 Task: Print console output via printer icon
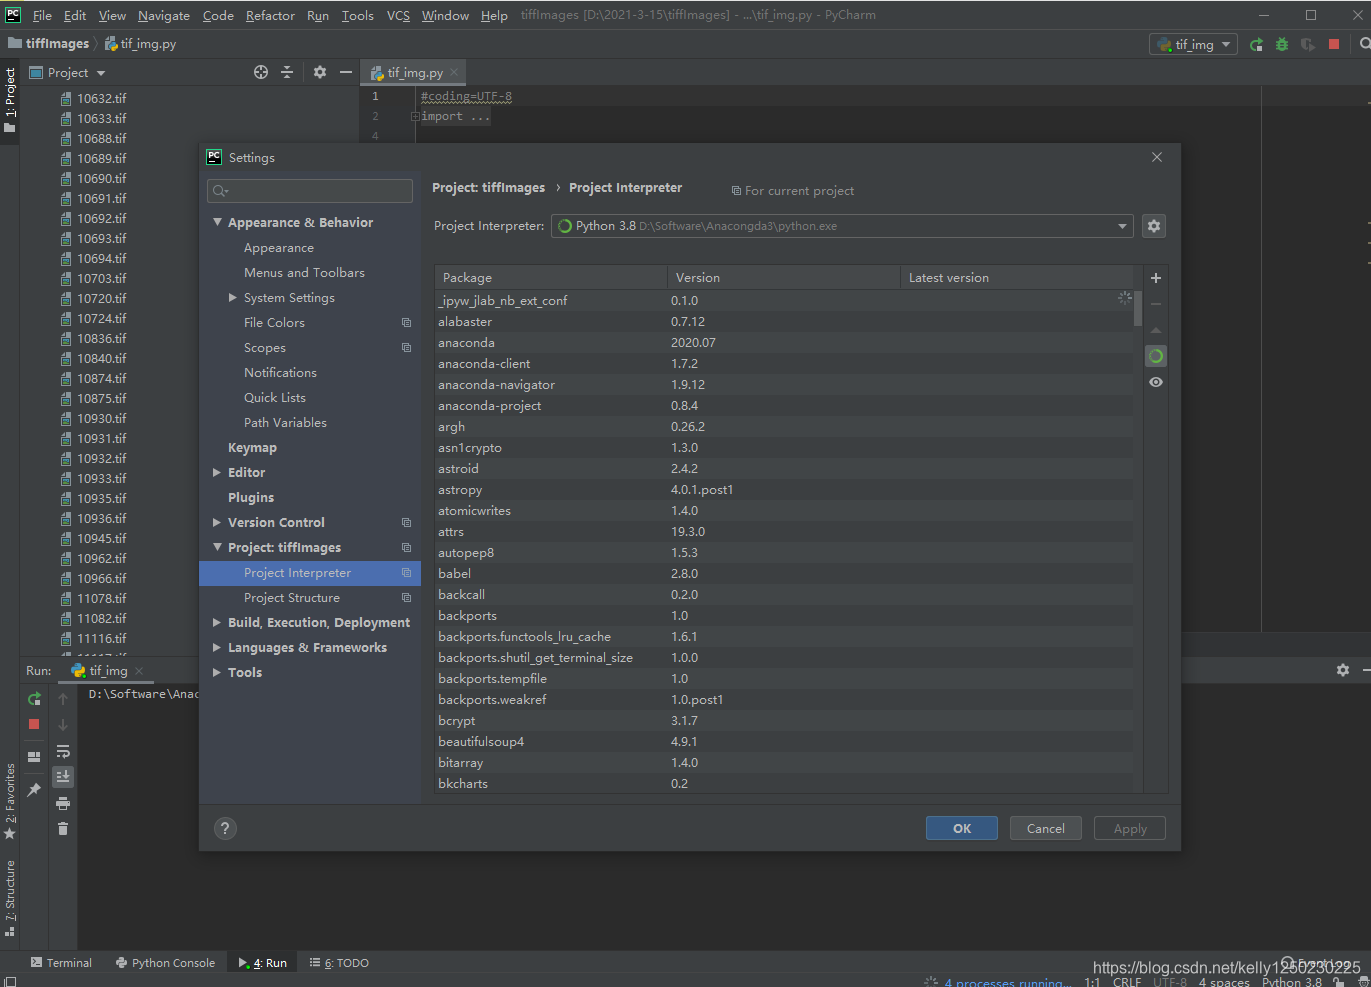click(63, 803)
